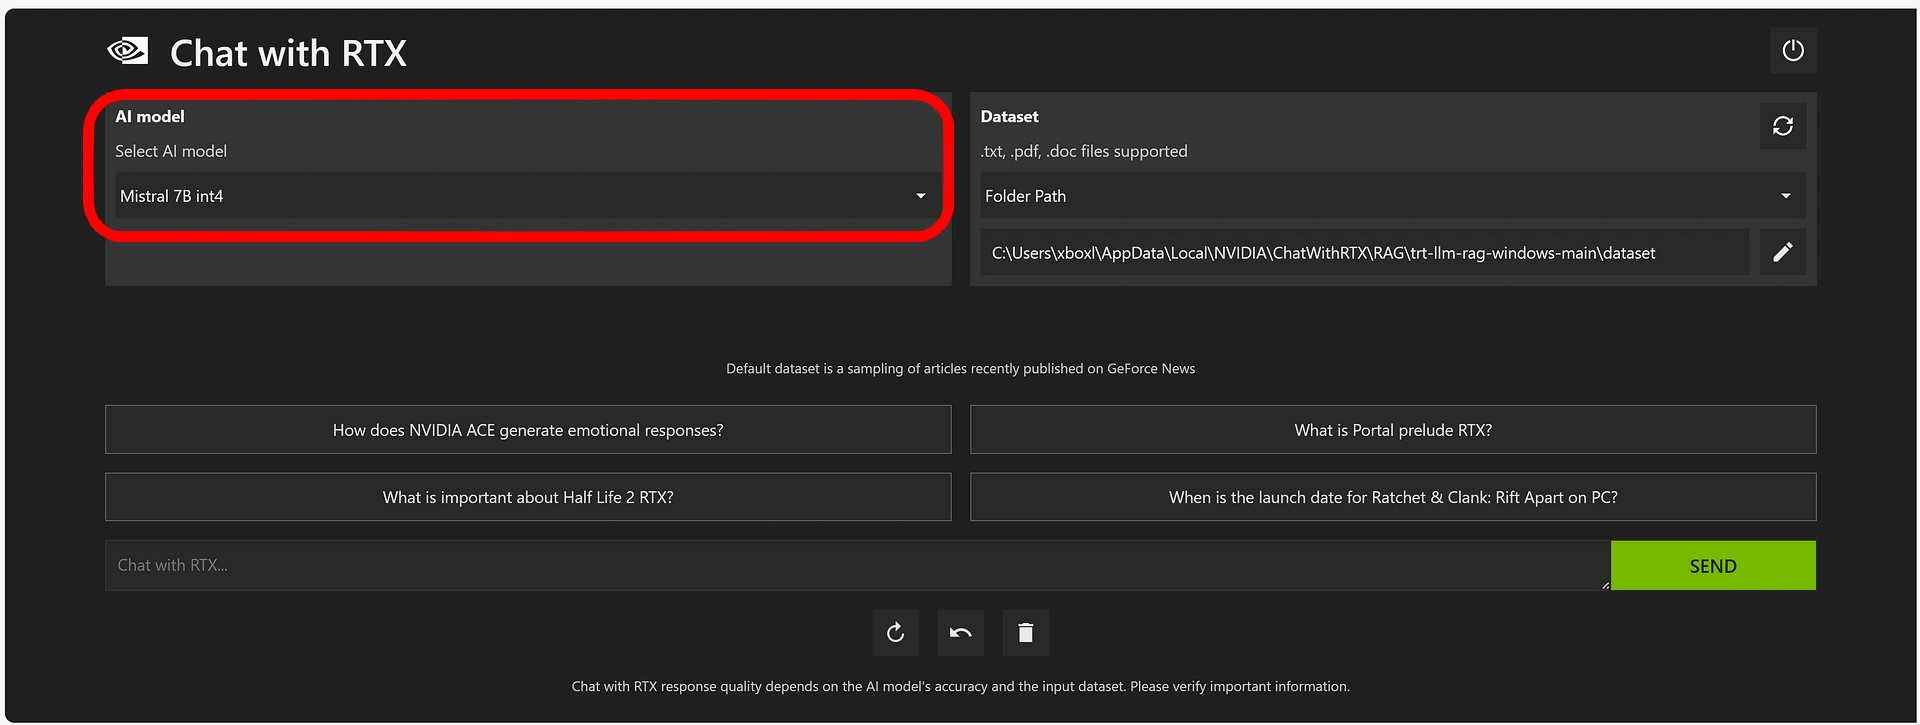Click the Dataset heading

(1009, 116)
